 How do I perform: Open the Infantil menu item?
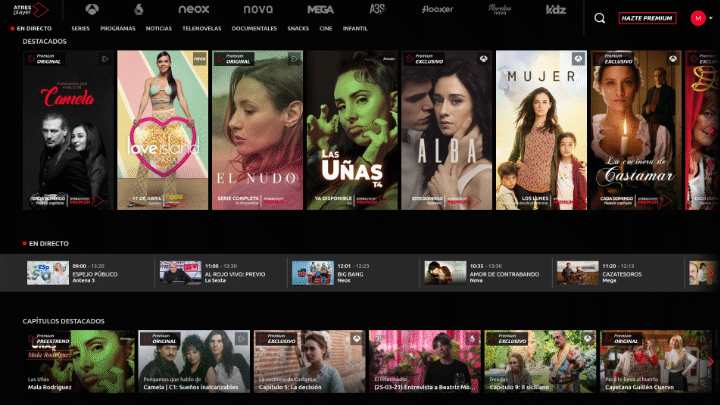355,28
